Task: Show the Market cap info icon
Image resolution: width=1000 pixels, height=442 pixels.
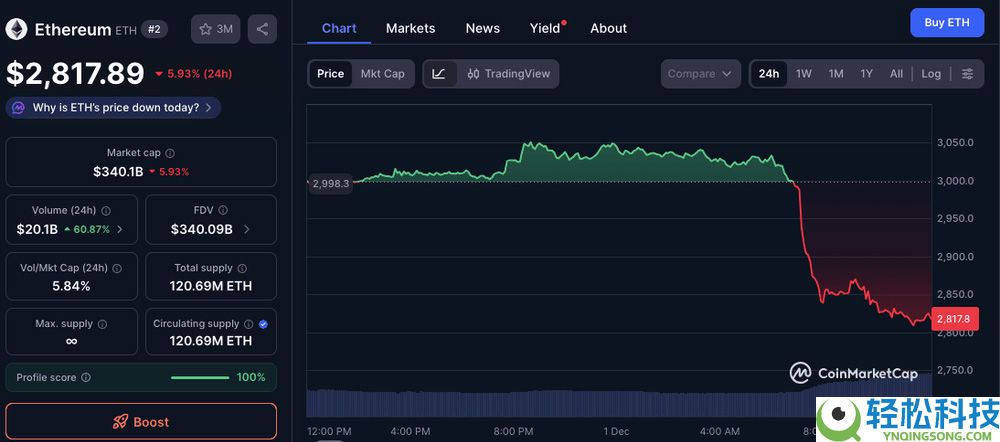Action: click(x=170, y=153)
